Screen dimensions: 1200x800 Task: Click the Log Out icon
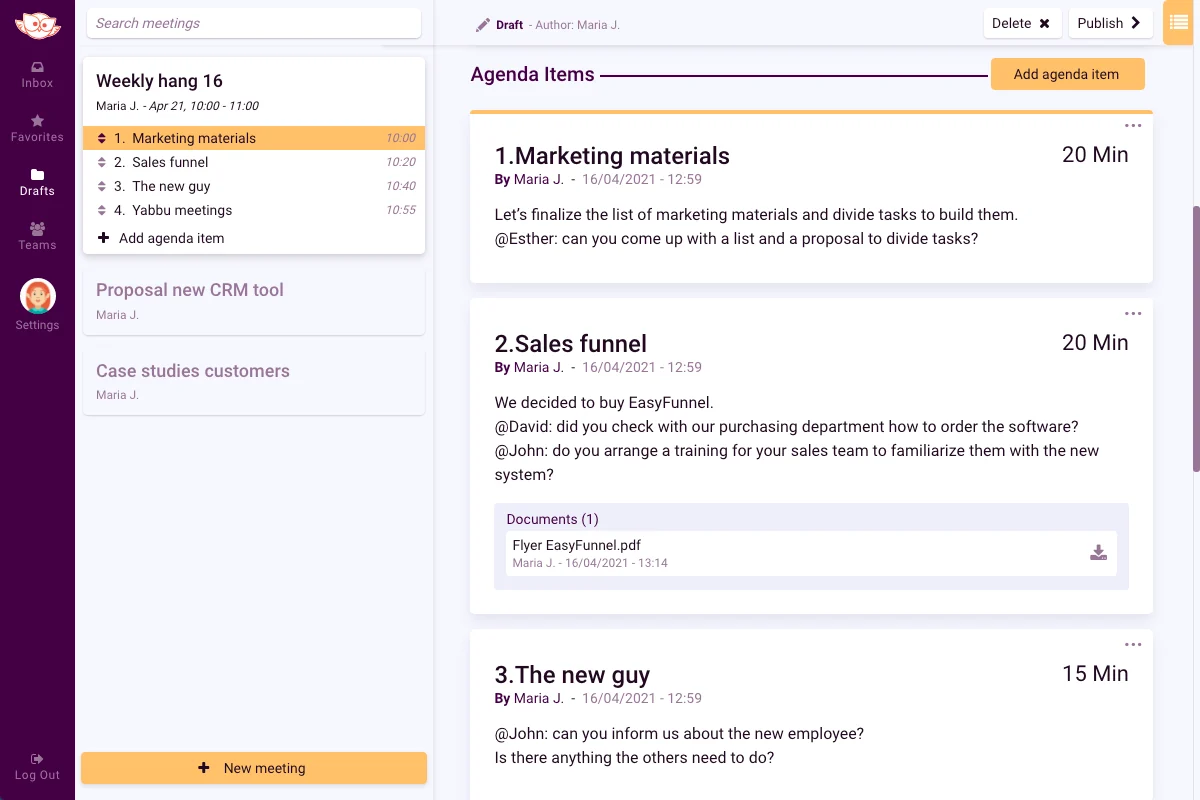(x=37, y=759)
